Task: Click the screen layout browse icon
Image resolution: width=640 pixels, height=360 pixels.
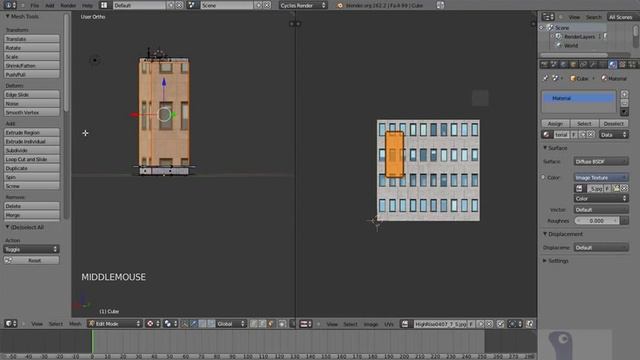Action: pos(104,5)
